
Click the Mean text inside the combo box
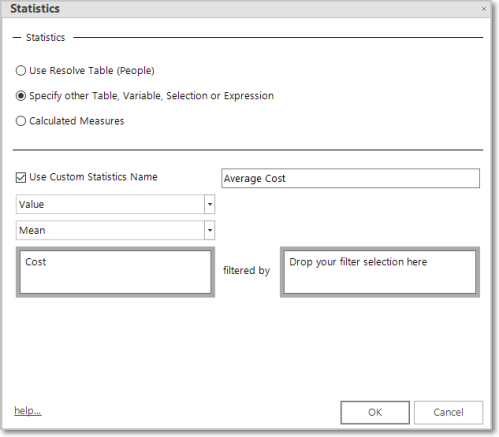32,230
